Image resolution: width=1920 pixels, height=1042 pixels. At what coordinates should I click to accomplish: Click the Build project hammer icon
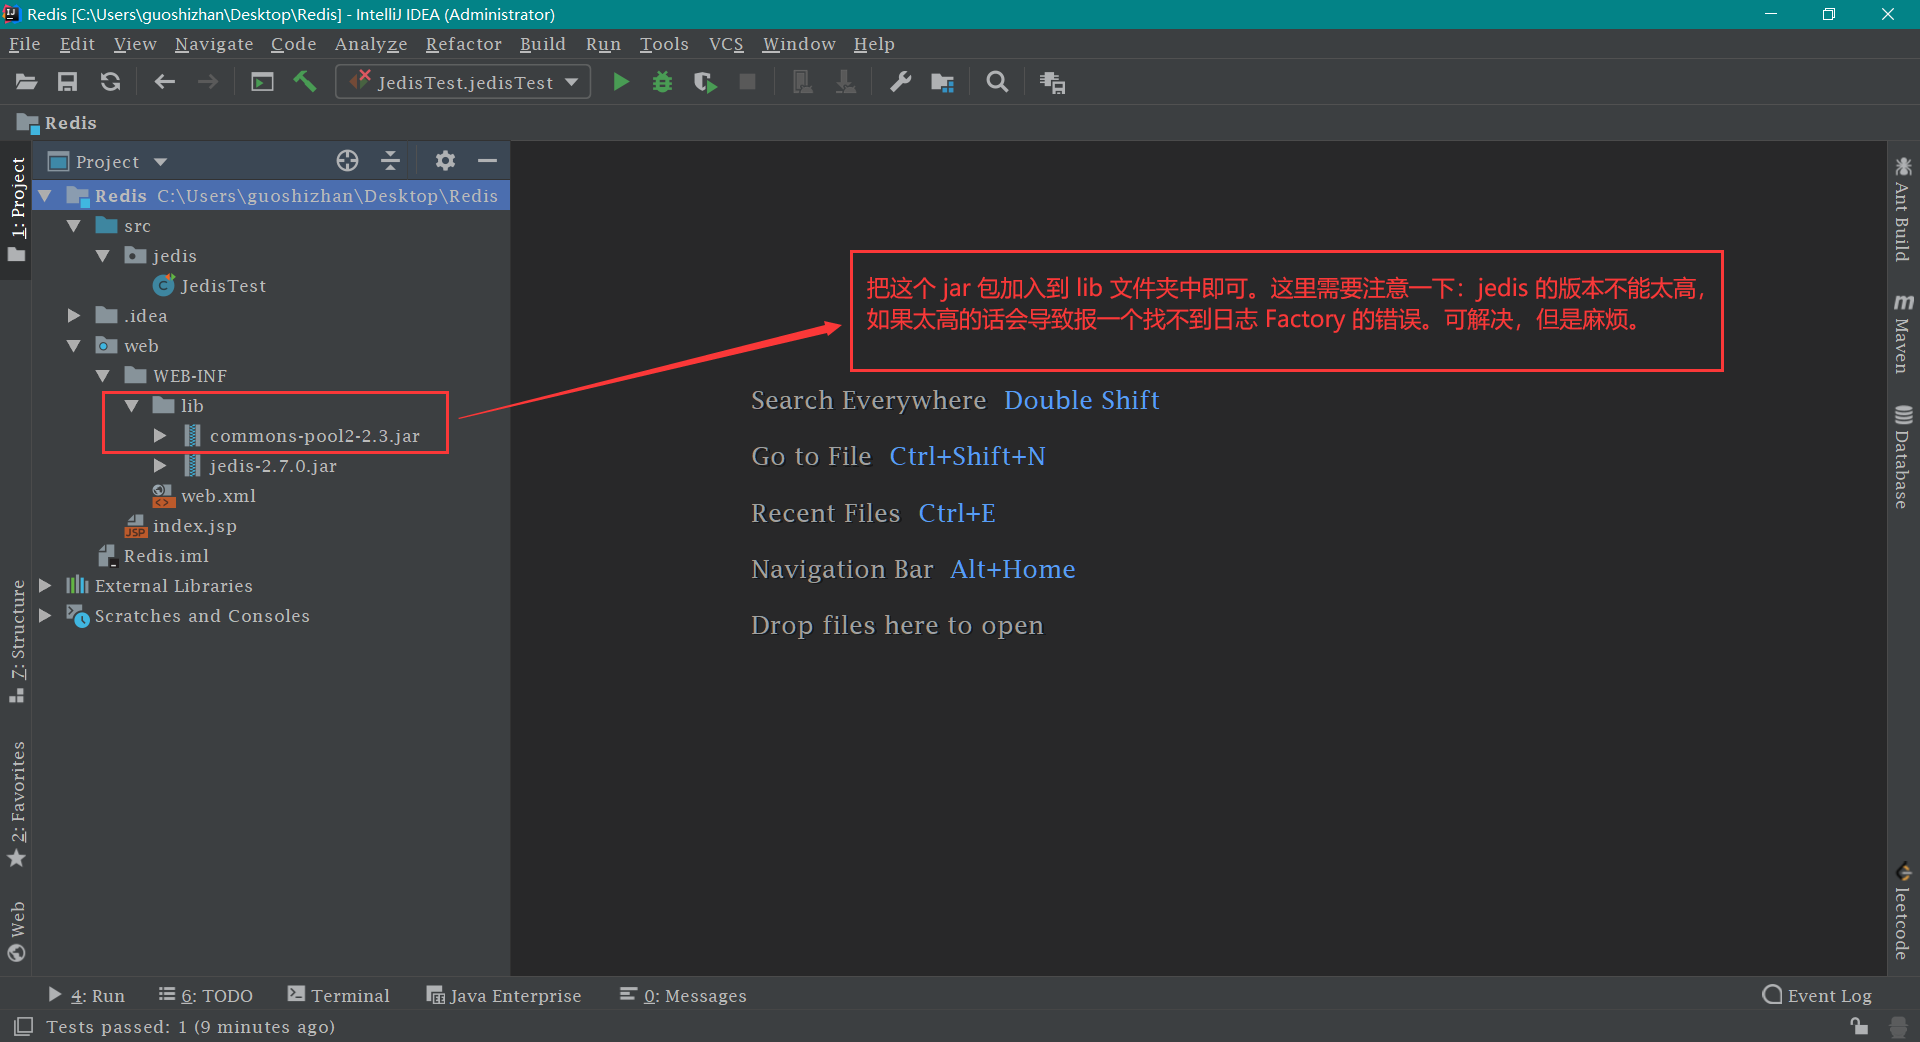click(x=305, y=82)
